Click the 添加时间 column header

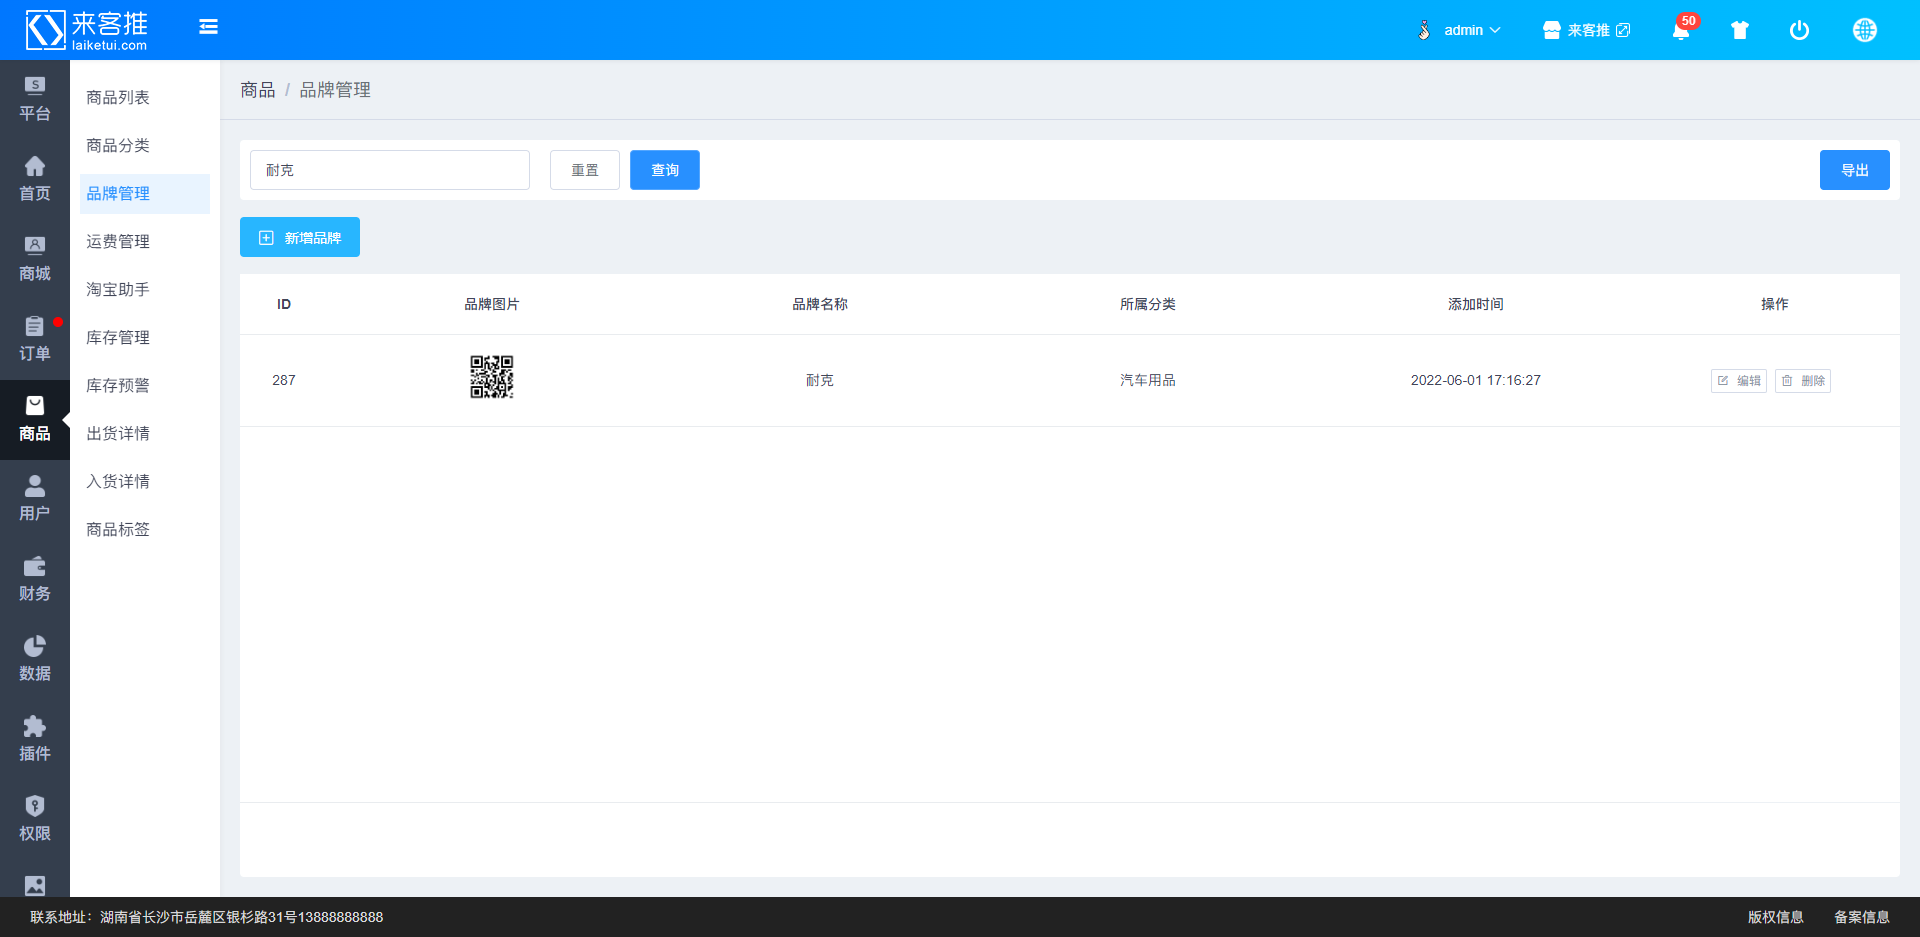pyautogui.click(x=1476, y=304)
